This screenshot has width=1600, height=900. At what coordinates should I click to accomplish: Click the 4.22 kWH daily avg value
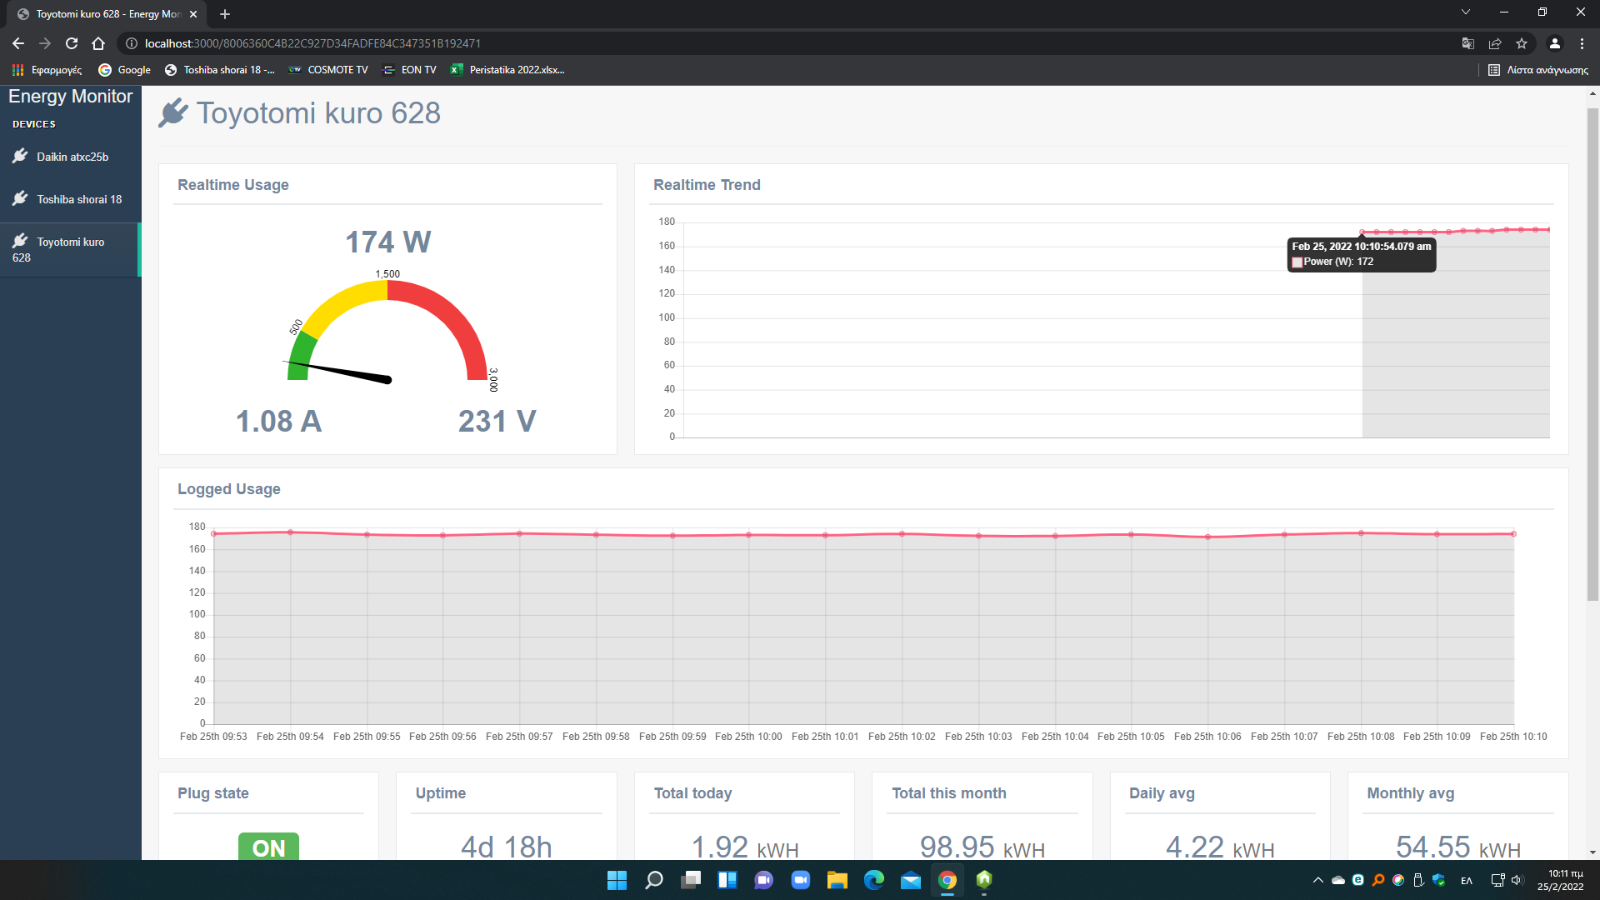1220,847
